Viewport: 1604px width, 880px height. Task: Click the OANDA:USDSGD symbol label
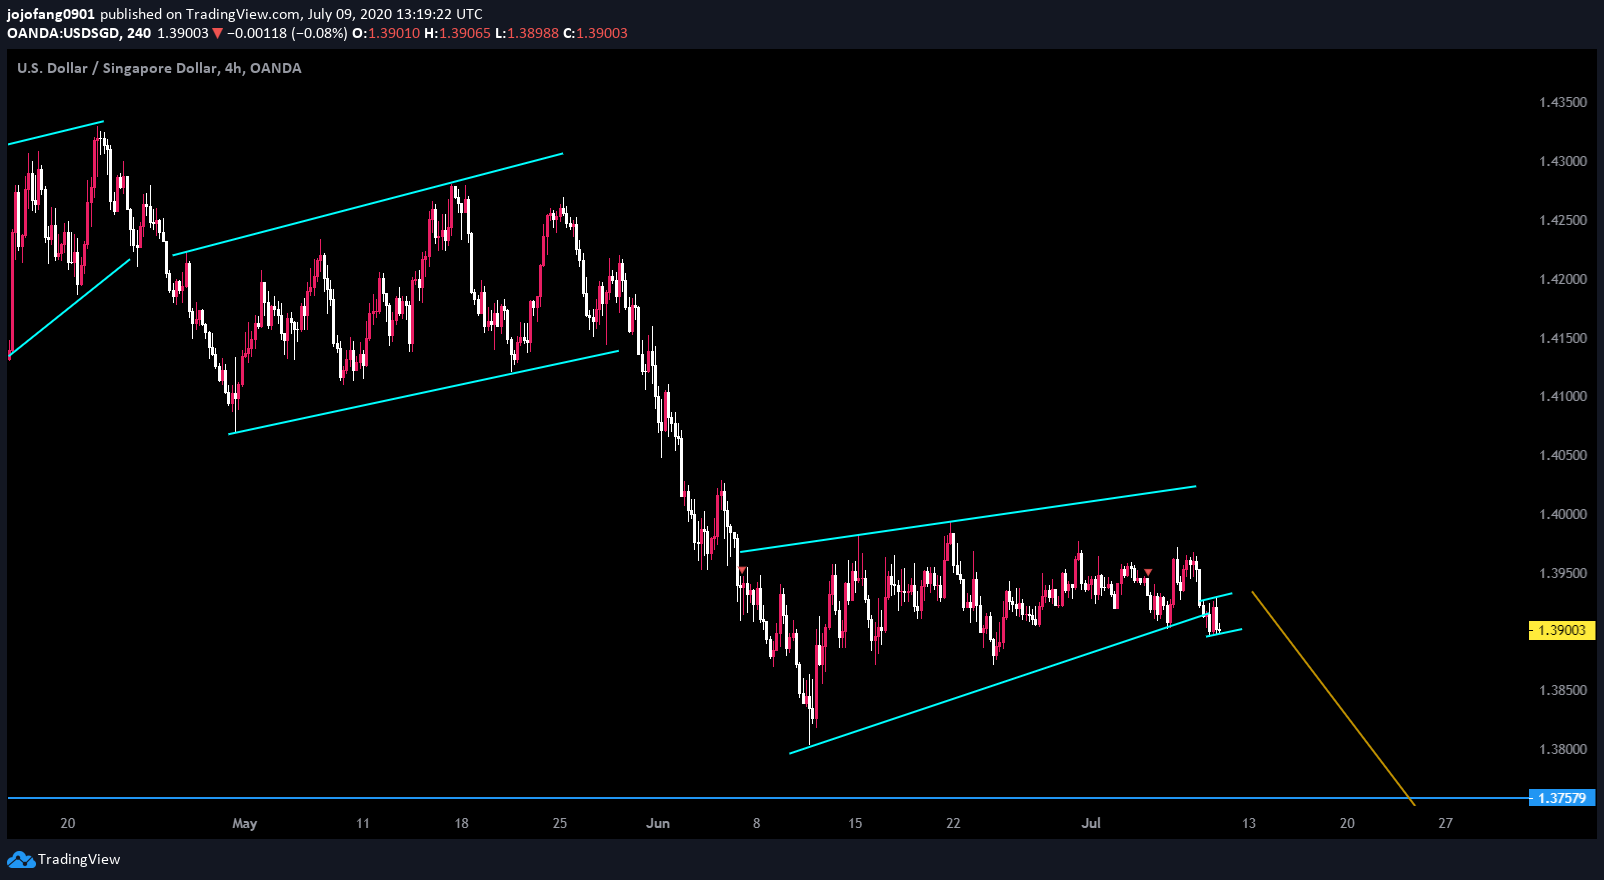pyautogui.click(x=64, y=33)
